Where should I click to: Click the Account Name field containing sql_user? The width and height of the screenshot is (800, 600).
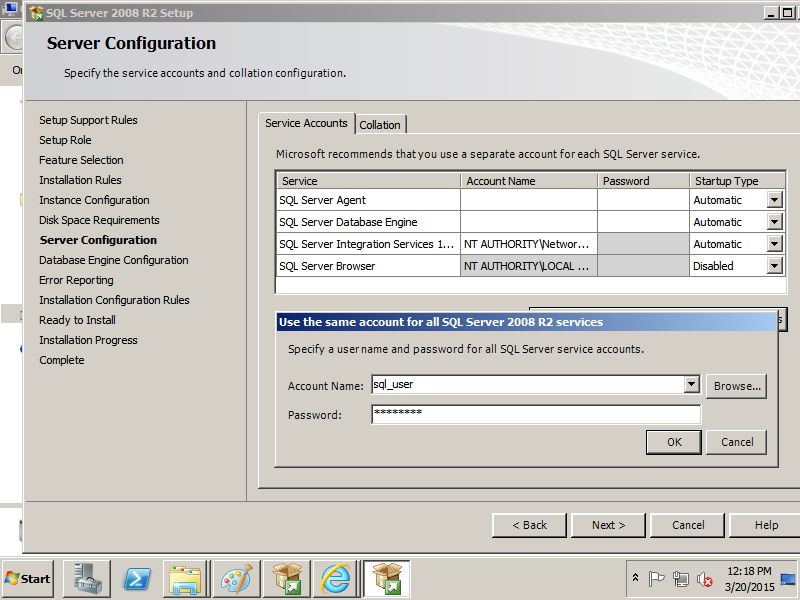click(x=528, y=384)
